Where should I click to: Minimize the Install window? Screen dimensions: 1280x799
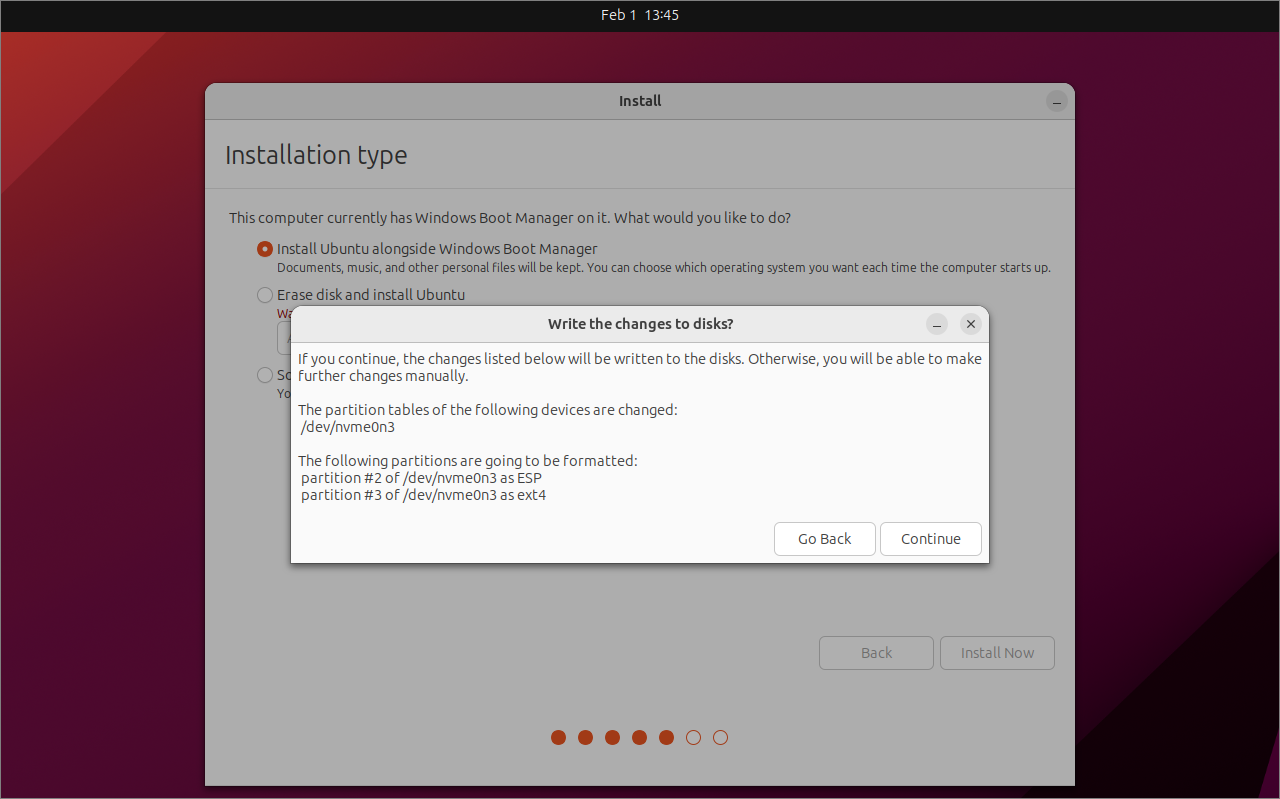click(x=1057, y=101)
